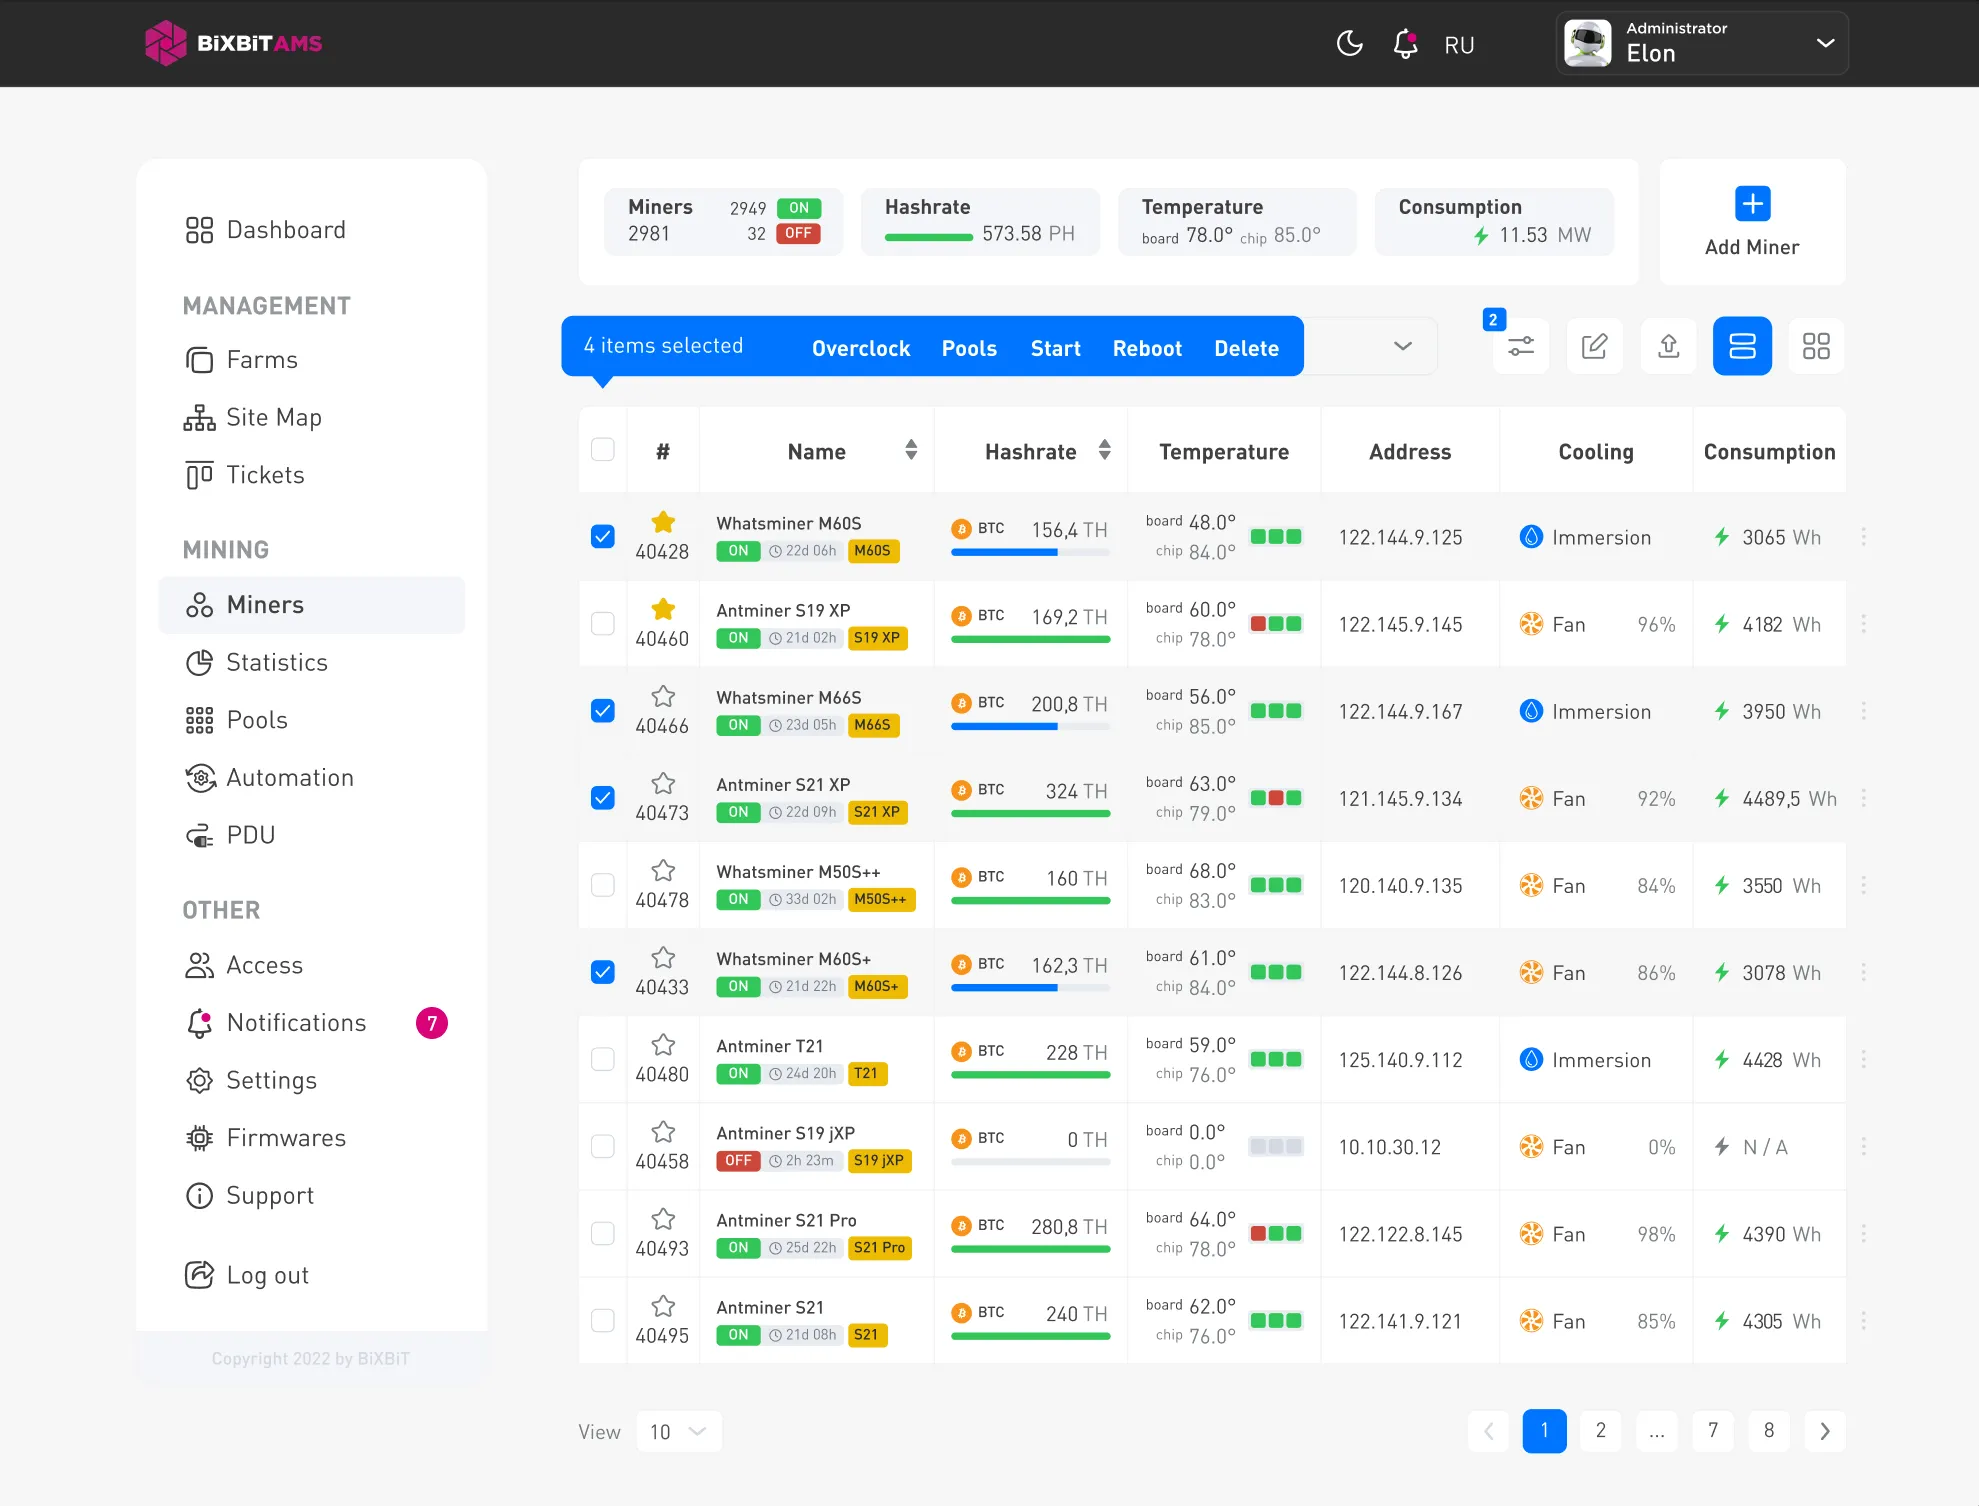Open row menu for miner 40495
1979x1506 pixels.
(x=1863, y=1321)
